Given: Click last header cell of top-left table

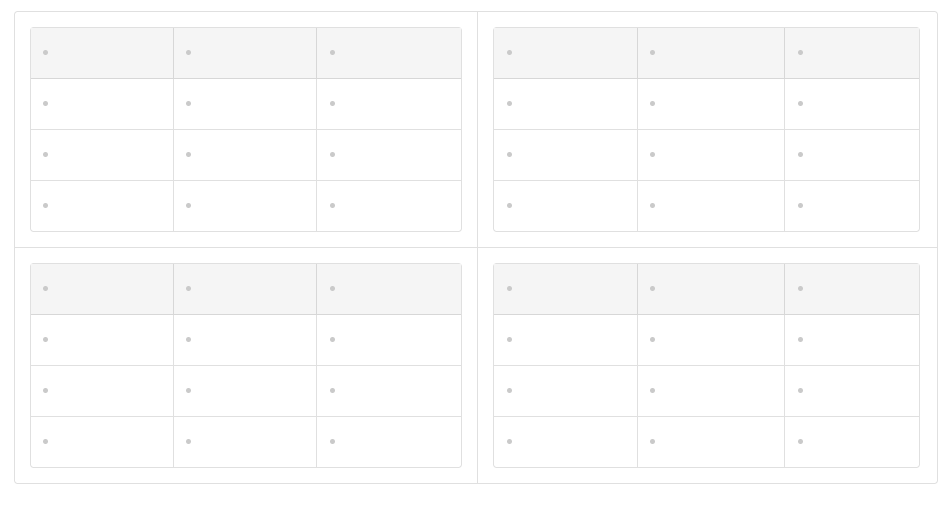Looking at the screenshot, I should (389, 53).
